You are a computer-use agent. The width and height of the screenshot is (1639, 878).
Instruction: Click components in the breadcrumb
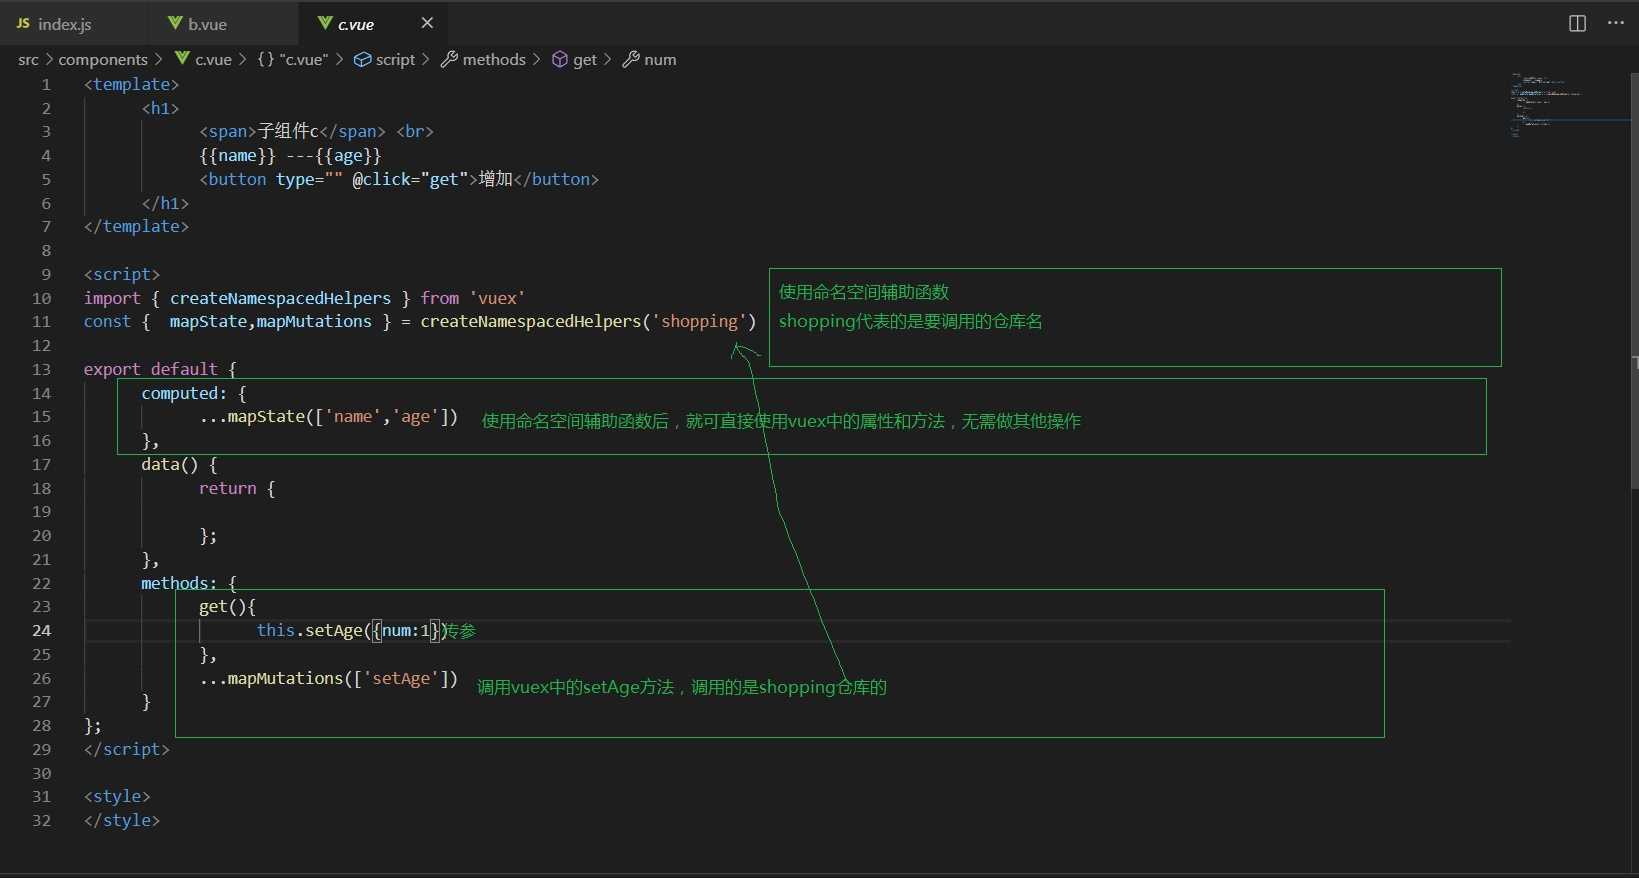click(103, 60)
